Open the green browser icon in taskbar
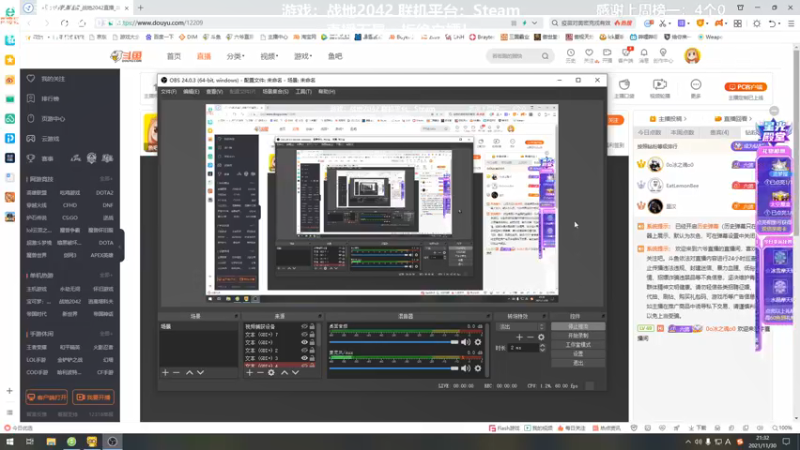 pyautogui.click(x=71, y=441)
